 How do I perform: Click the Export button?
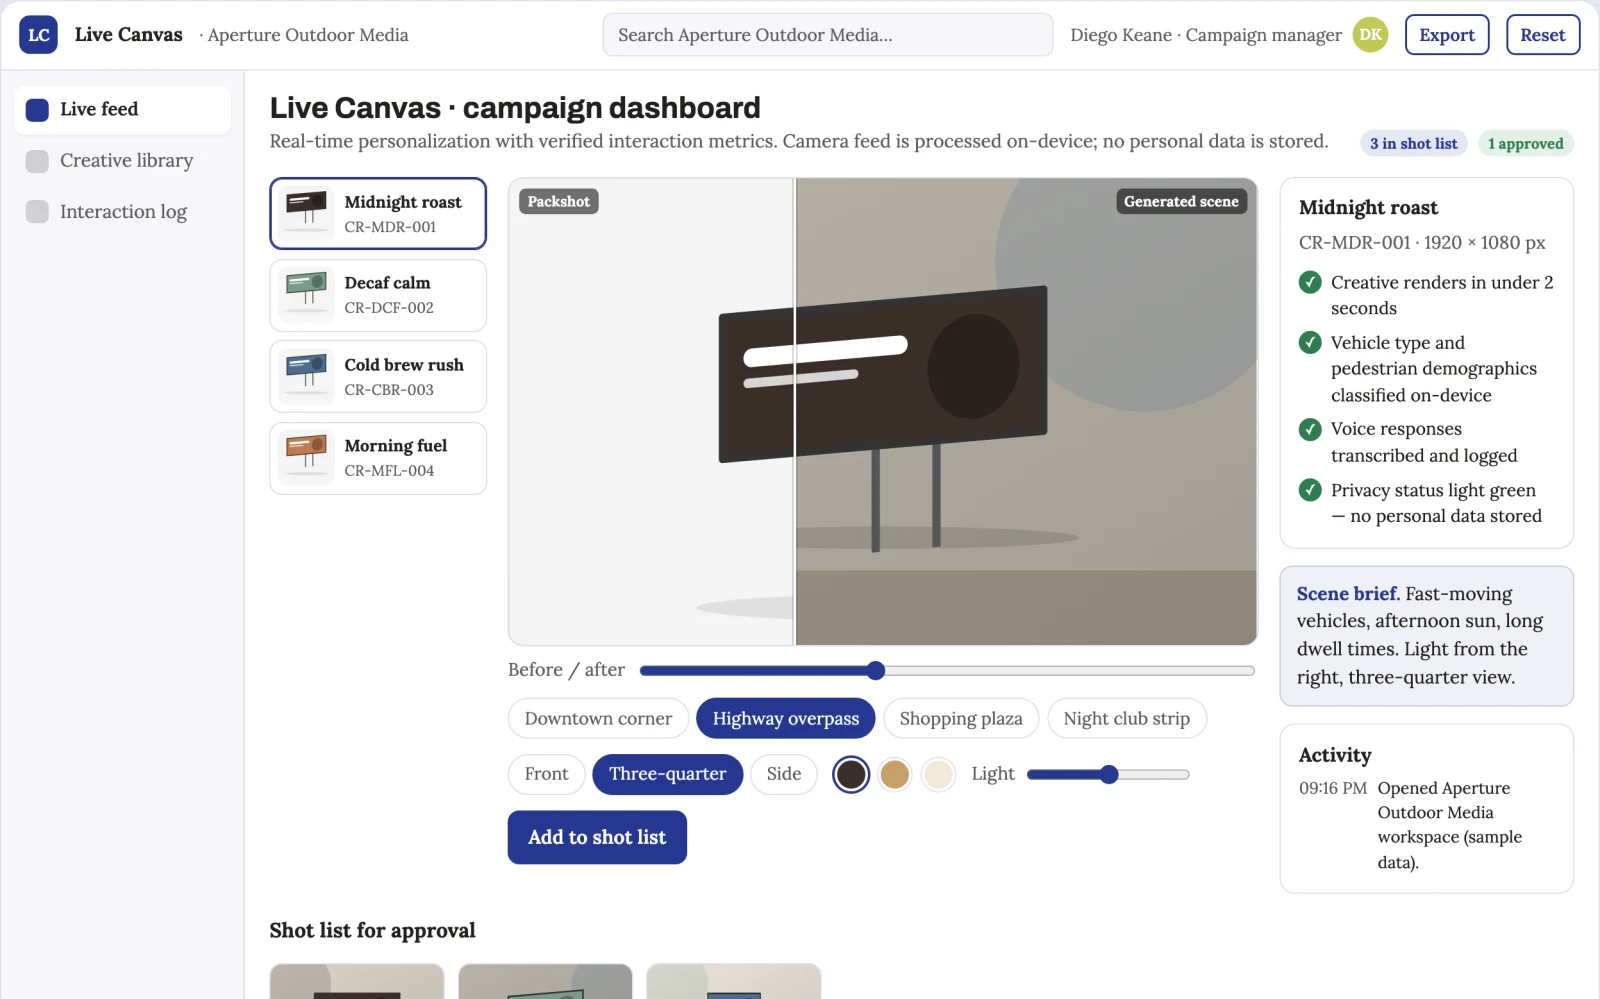coord(1447,35)
